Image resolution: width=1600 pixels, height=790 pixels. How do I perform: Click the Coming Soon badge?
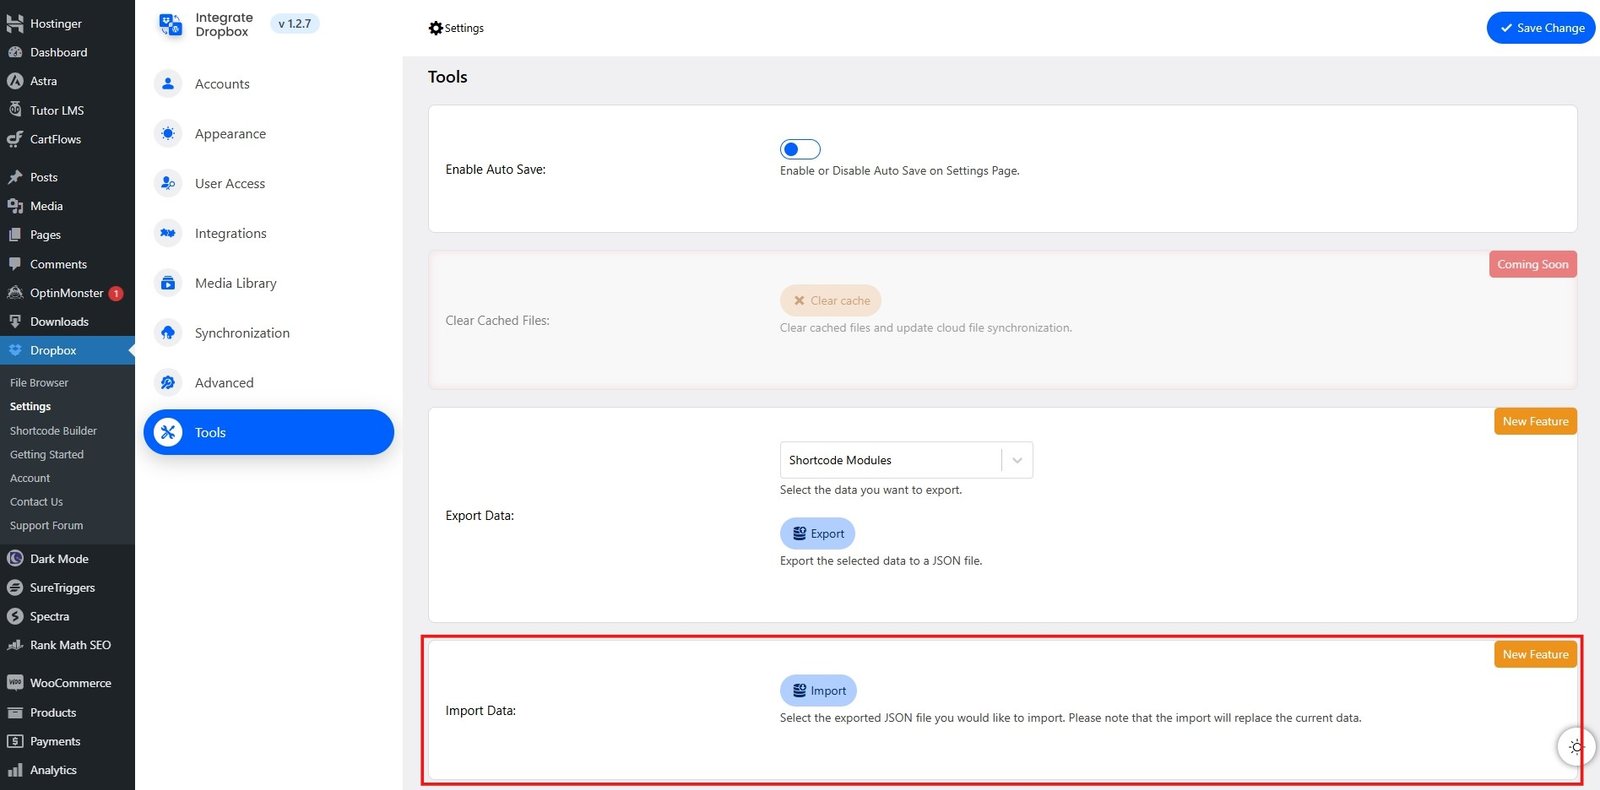coord(1533,264)
